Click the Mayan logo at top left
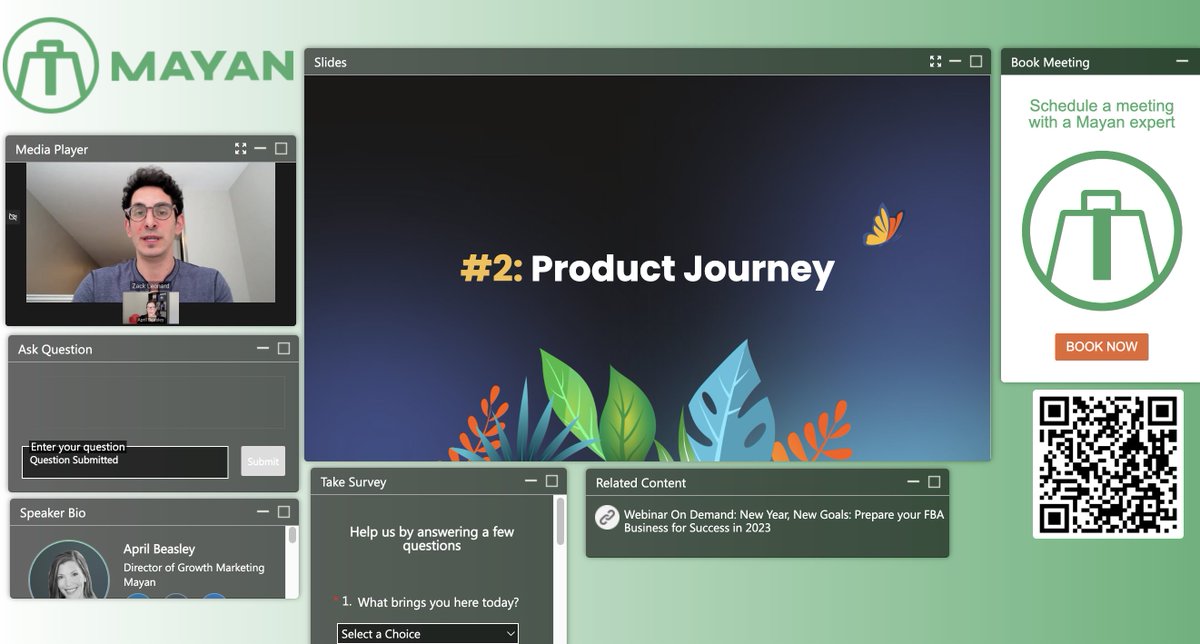Image resolution: width=1200 pixels, height=644 pixels. [148, 66]
